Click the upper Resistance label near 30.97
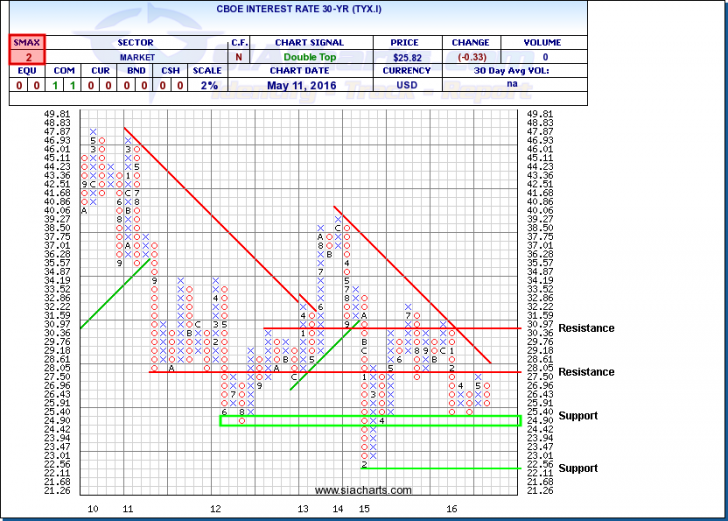The width and height of the screenshot is (728, 521). tap(586, 328)
